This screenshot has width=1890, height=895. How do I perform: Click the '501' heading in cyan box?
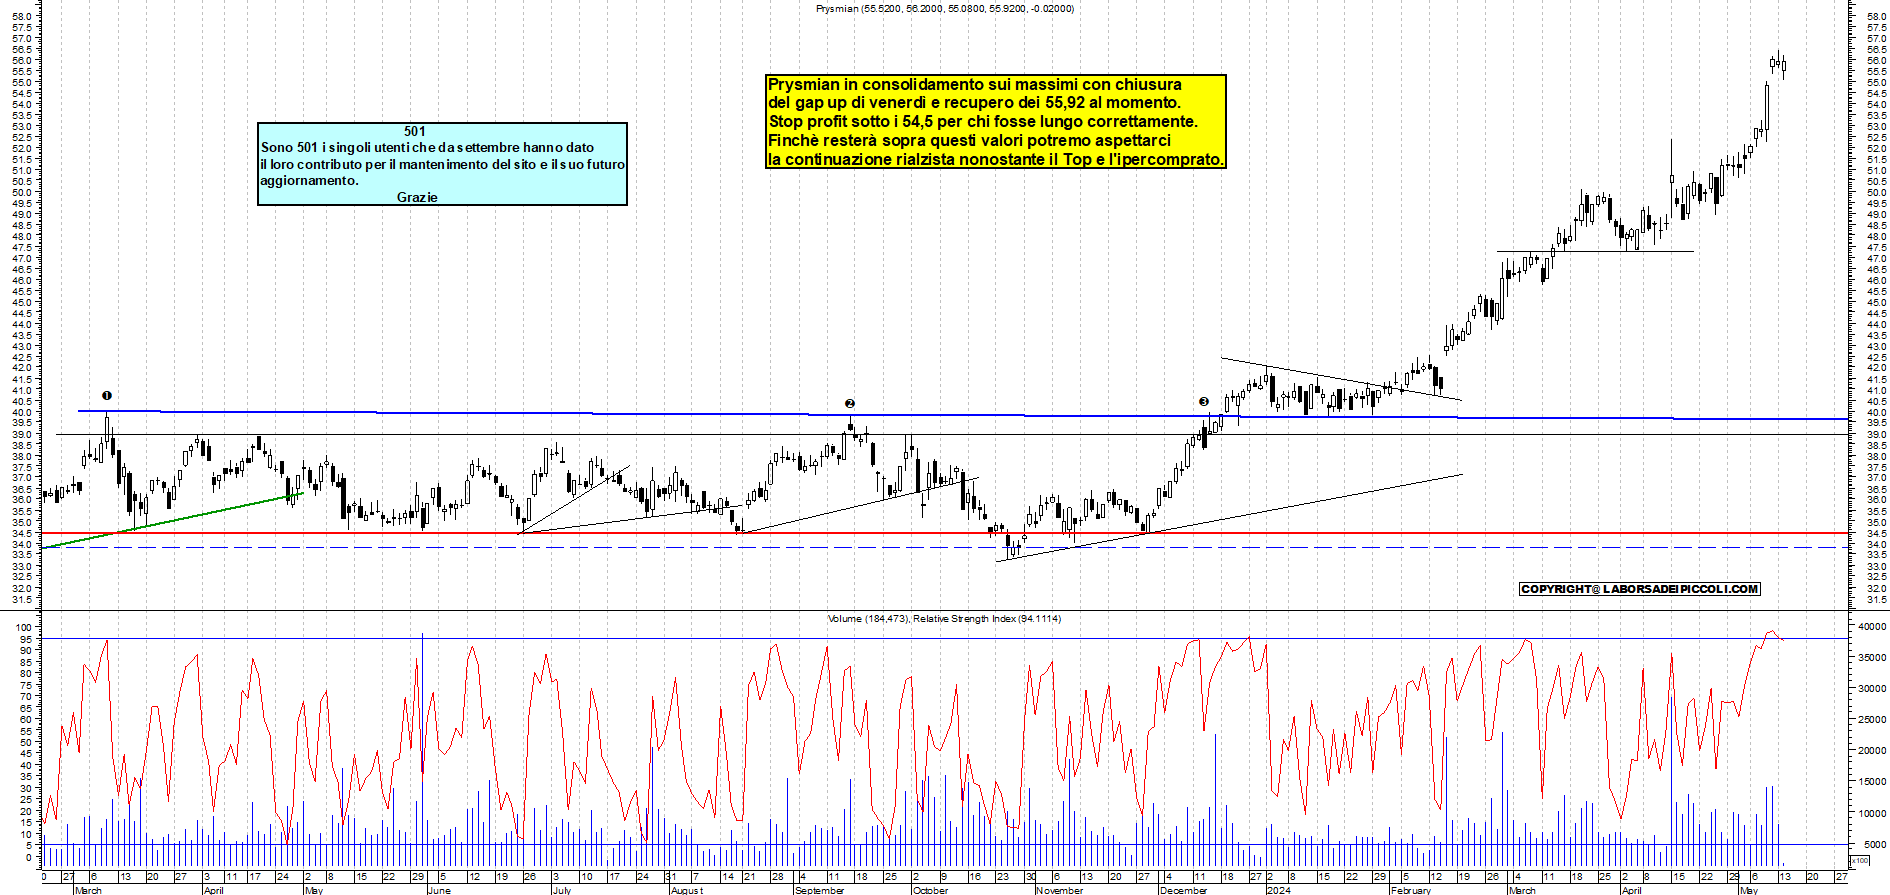(x=415, y=131)
